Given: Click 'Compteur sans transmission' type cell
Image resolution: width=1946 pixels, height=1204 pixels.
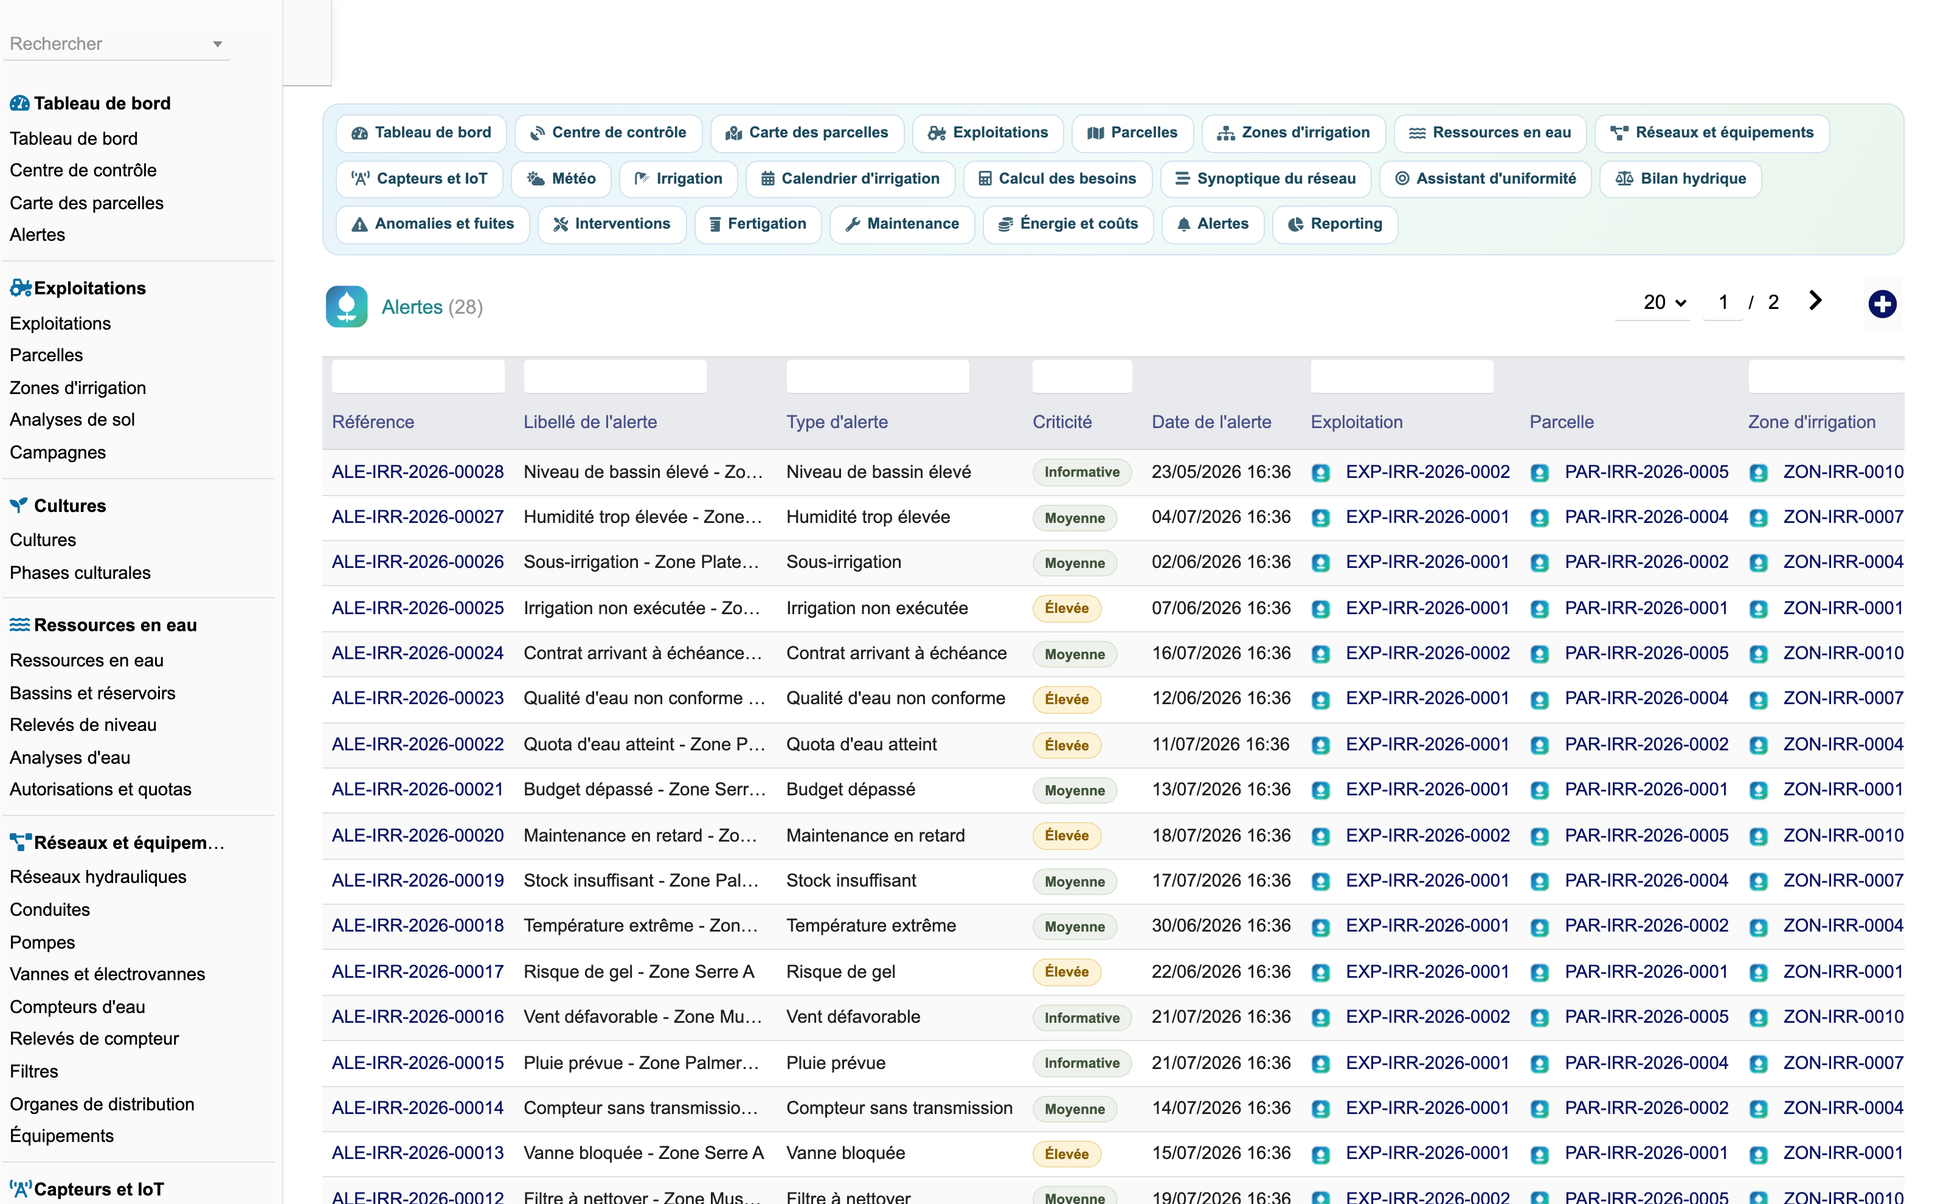Looking at the screenshot, I should (899, 1108).
